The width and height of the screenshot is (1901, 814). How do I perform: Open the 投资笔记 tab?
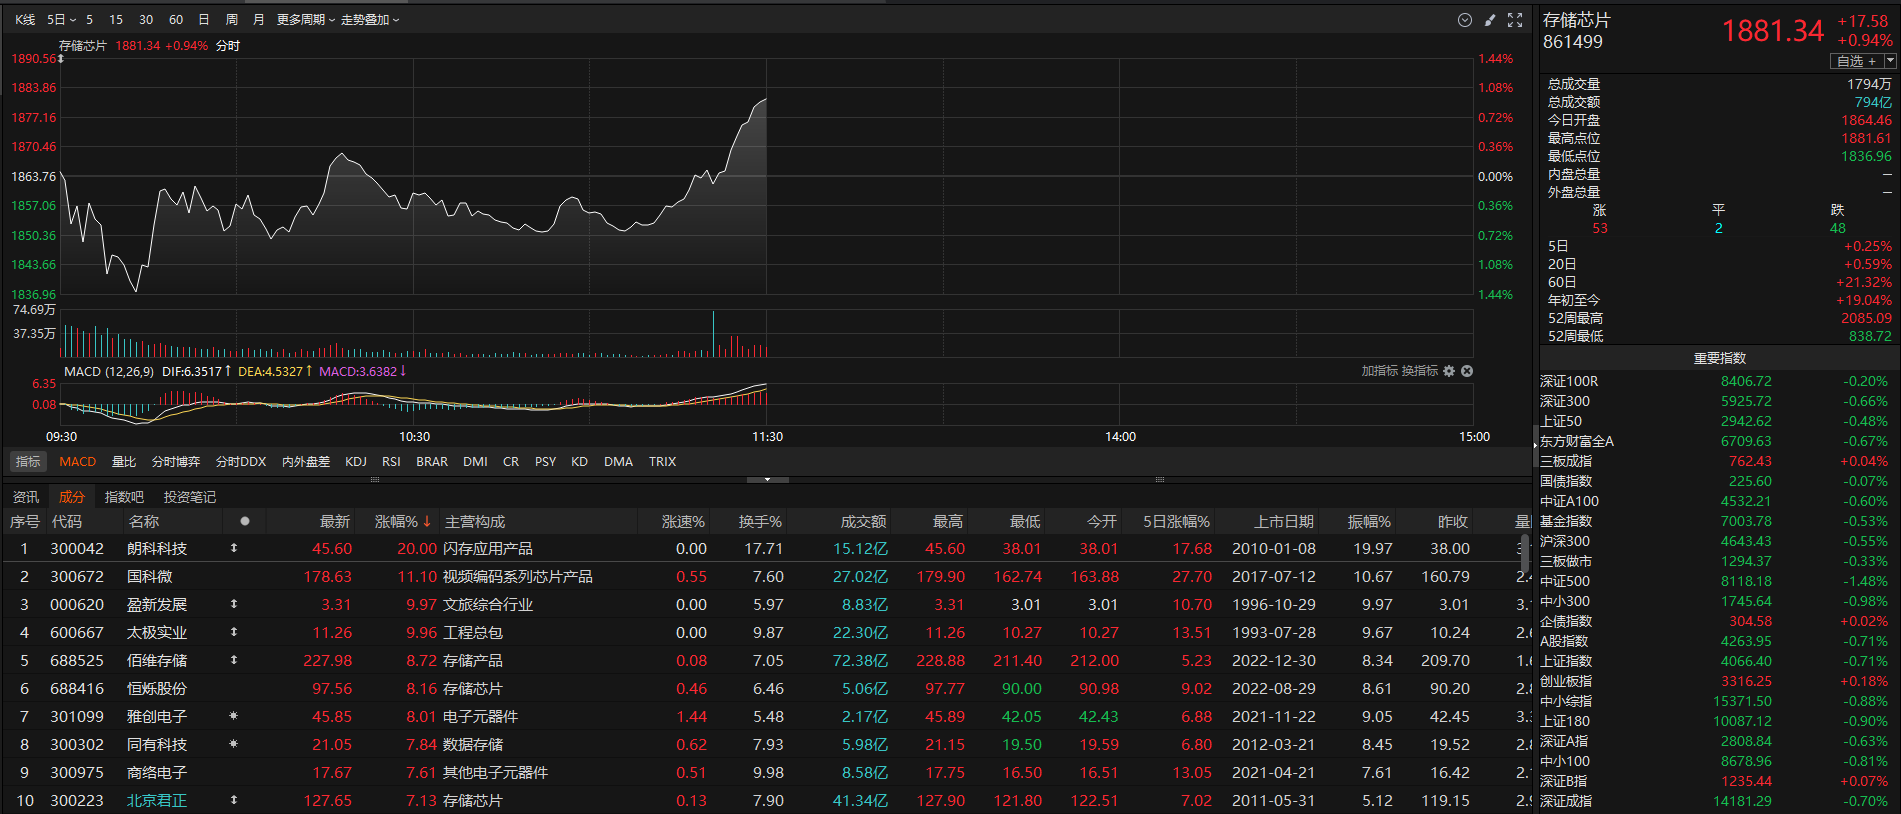click(x=190, y=497)
